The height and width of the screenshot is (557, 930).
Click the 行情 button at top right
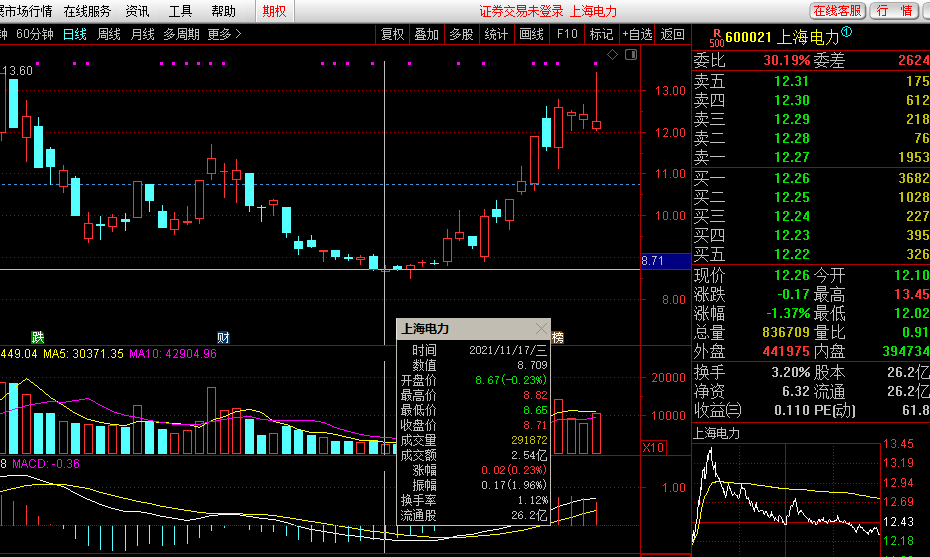(894, 11)
